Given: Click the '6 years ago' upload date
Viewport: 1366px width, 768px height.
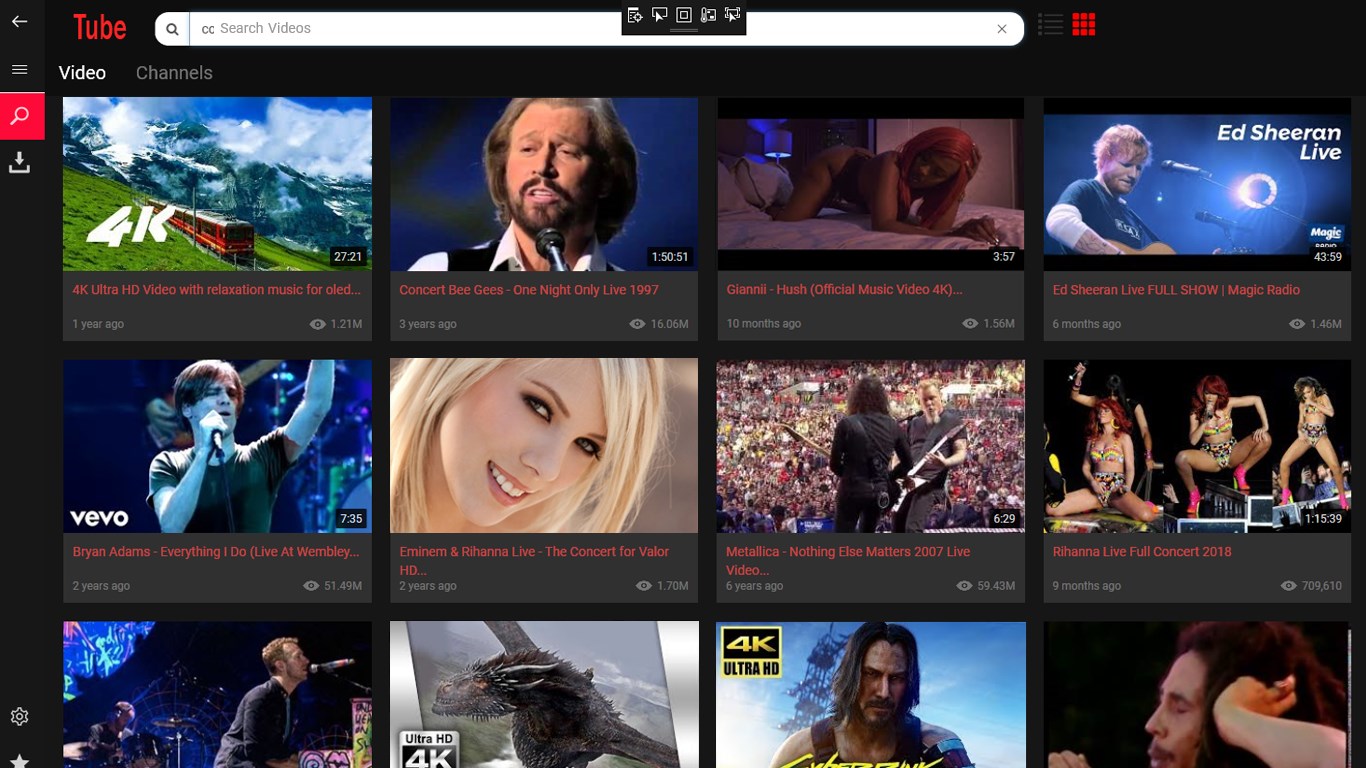Looking at the screenshot, I should coord(755,586).
